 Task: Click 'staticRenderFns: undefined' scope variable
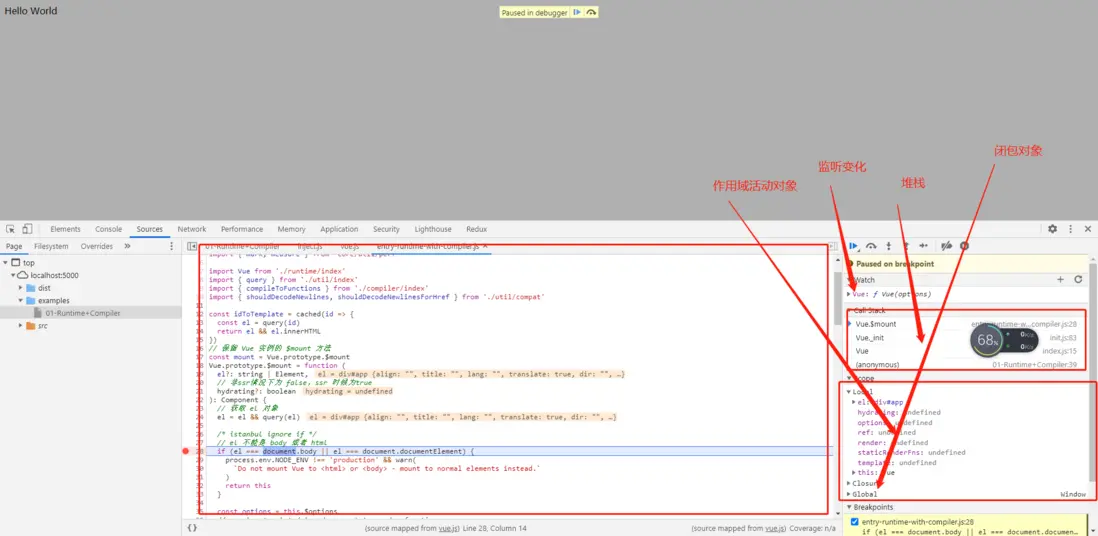[x=911, y=453]
